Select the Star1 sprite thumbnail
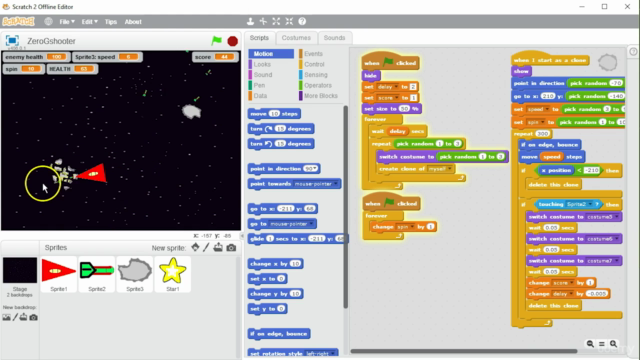The height and width of the screenshot is (360, 640). point(173,274)
